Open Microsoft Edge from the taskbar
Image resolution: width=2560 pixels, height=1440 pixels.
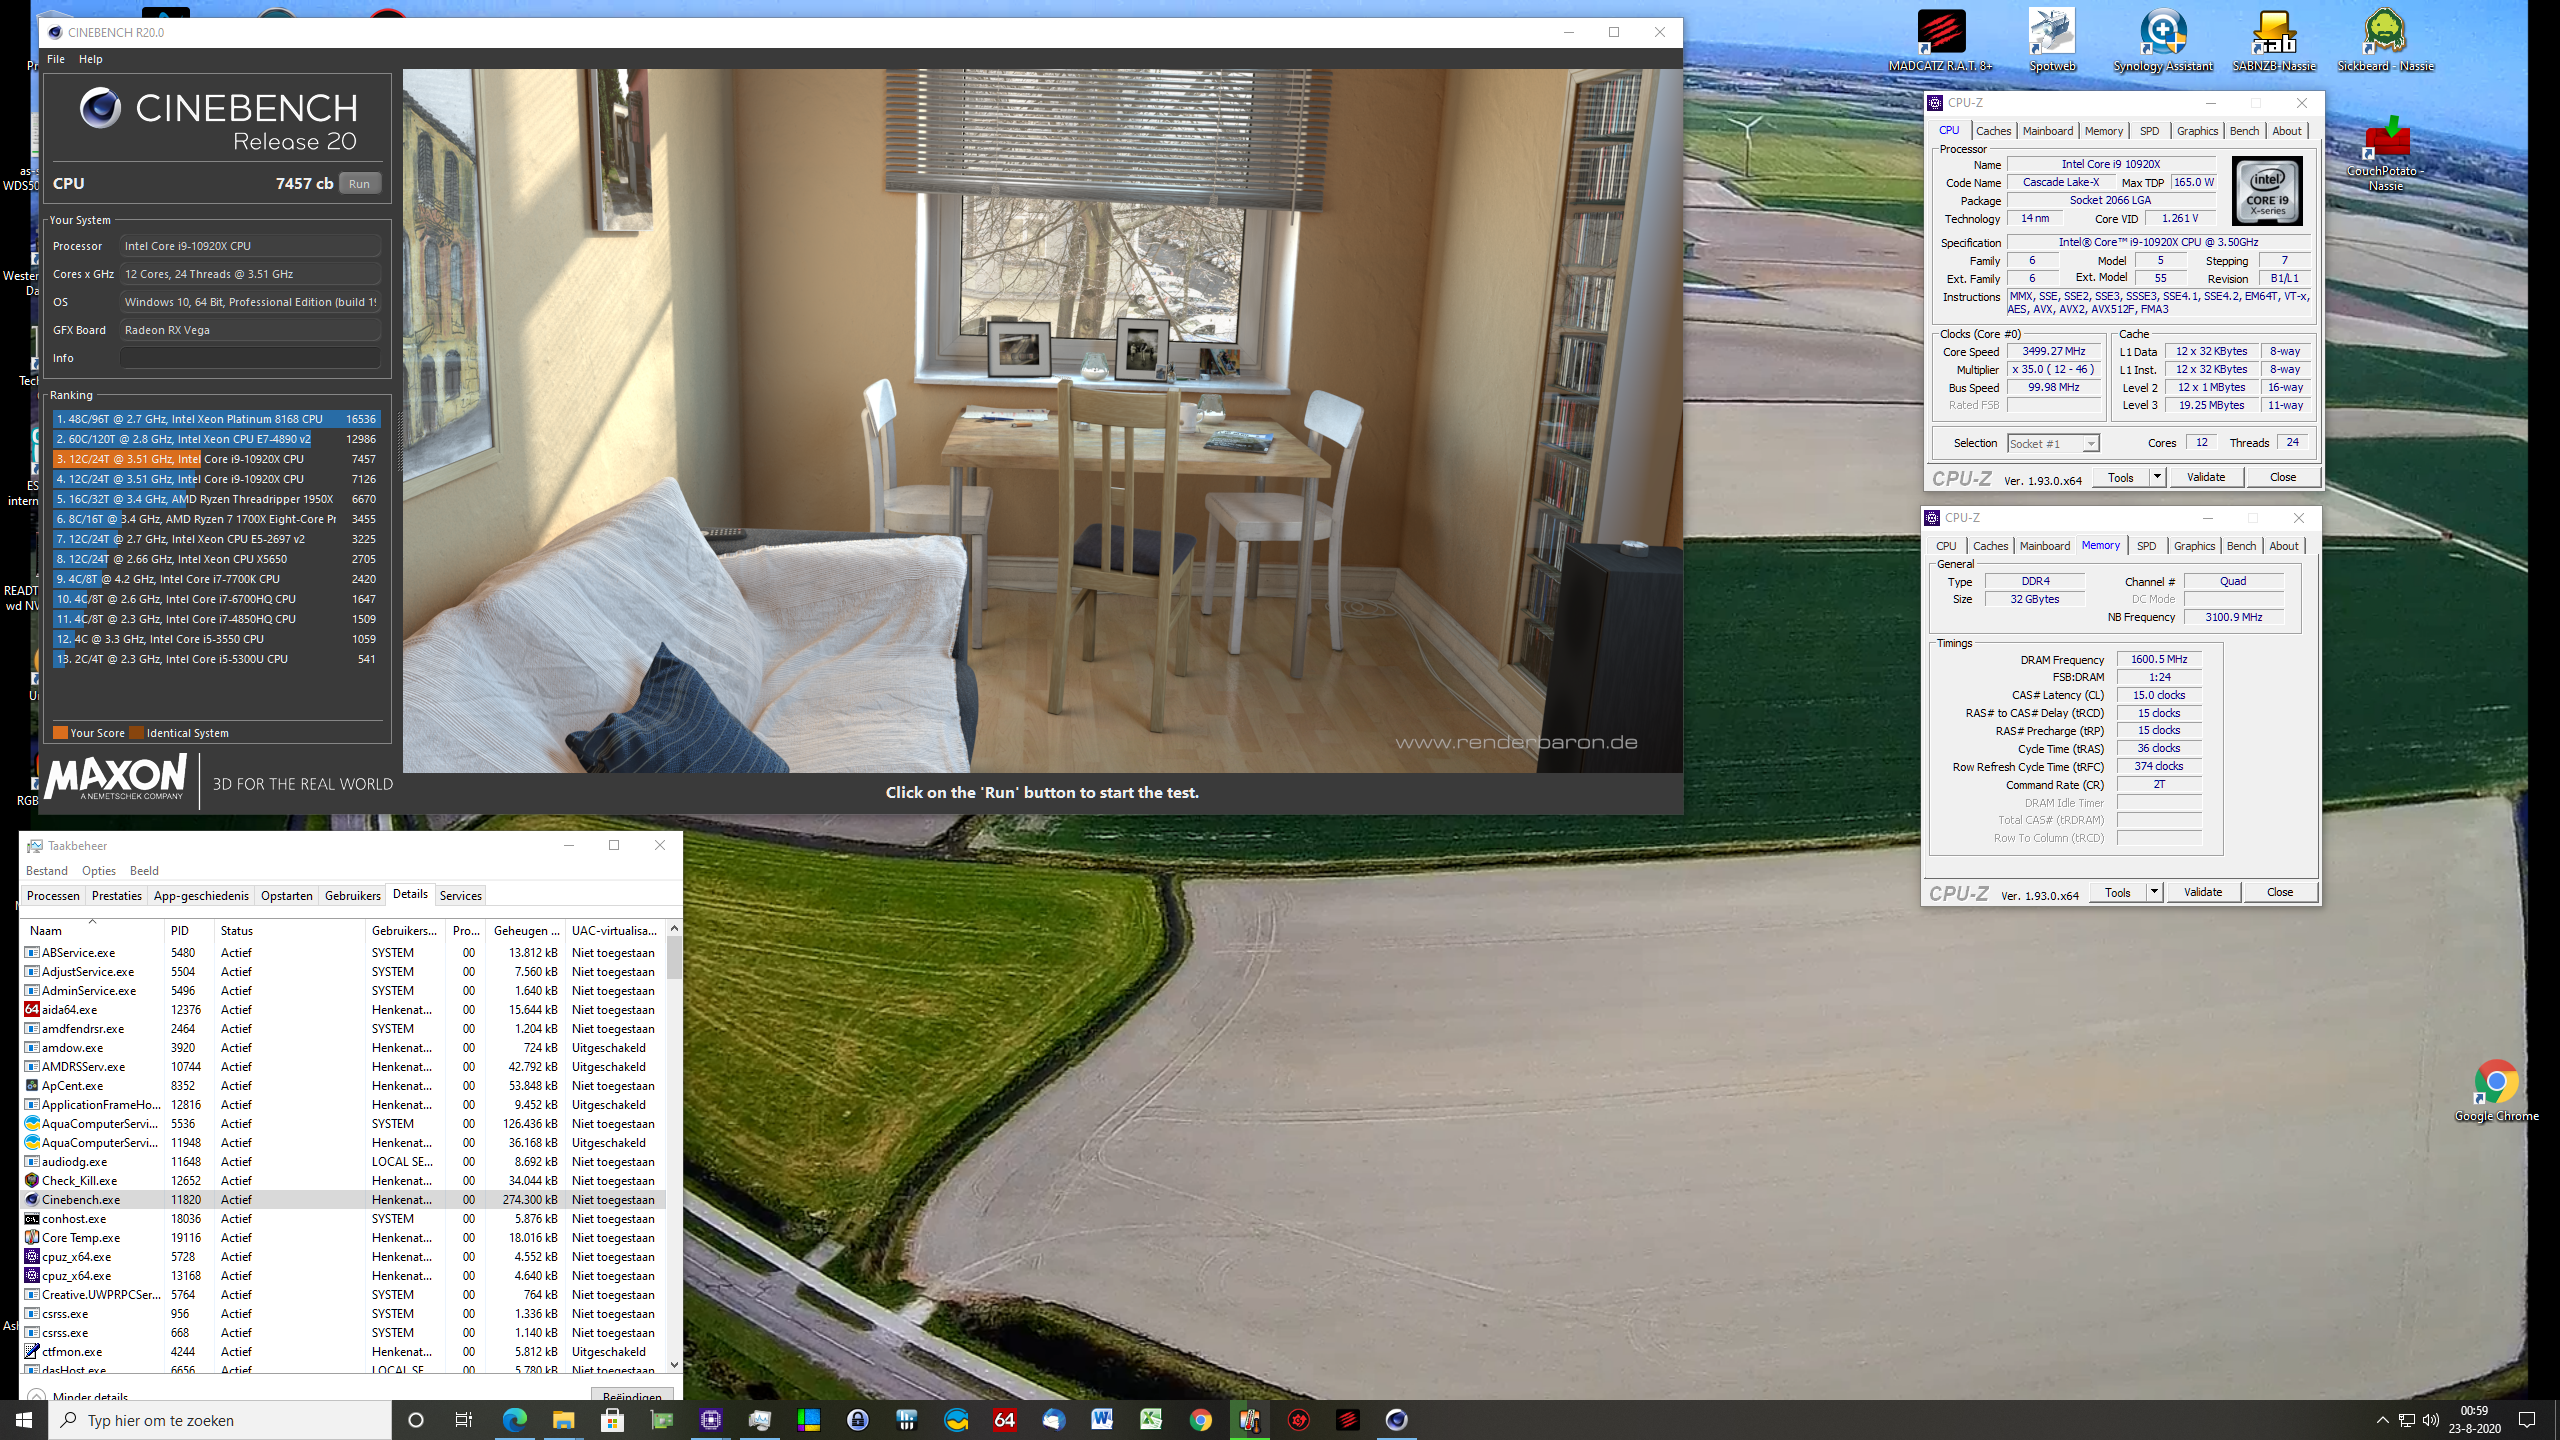514,1420
